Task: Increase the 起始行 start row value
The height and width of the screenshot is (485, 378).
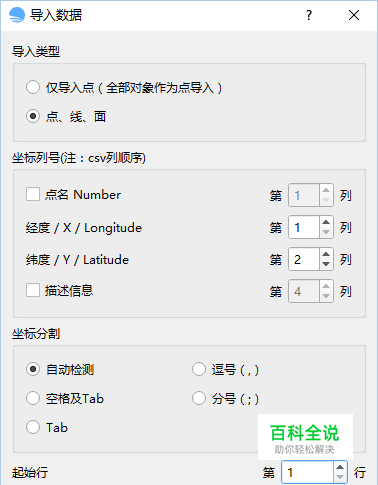Action: (340, 467)
